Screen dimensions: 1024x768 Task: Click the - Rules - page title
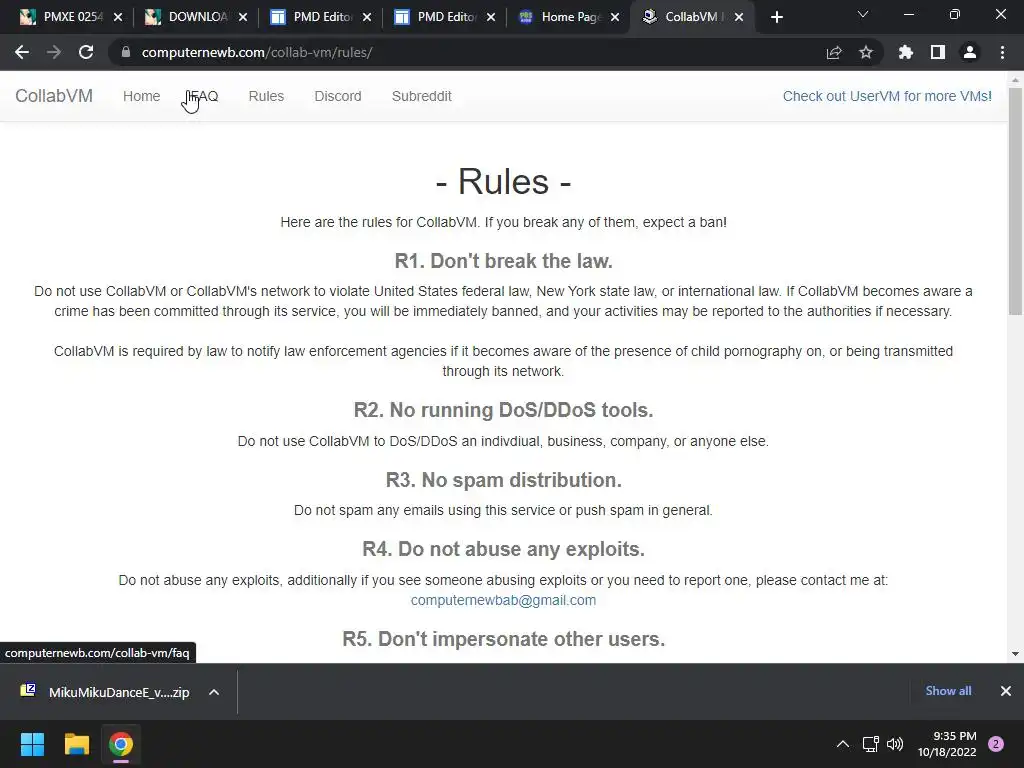[x=504, y=182]
